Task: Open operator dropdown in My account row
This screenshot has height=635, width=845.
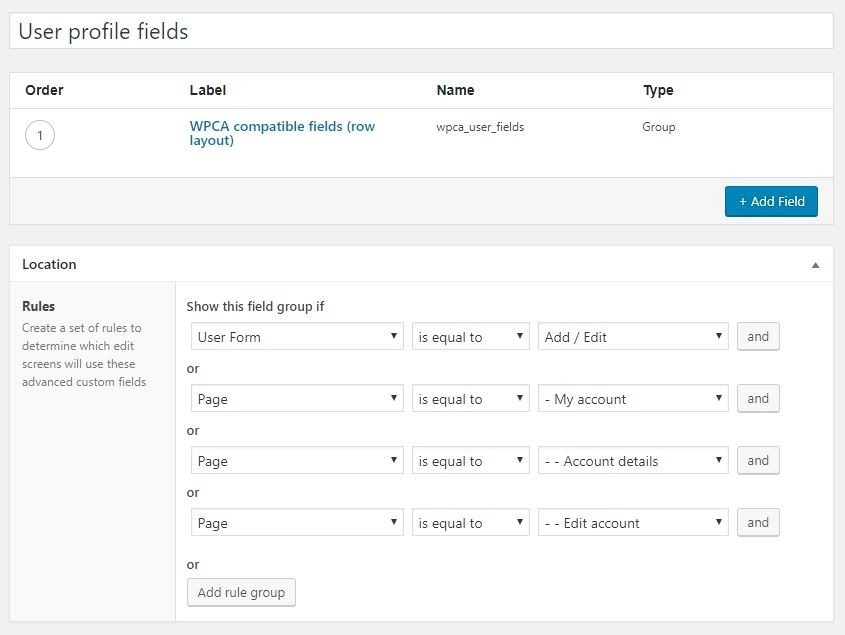Action: pyautogui.click(x=470, y=398)
